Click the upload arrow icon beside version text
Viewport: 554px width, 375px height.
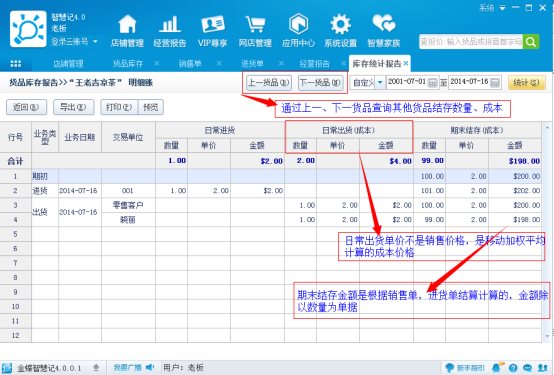pyautogui.click(x=96, y=368)
